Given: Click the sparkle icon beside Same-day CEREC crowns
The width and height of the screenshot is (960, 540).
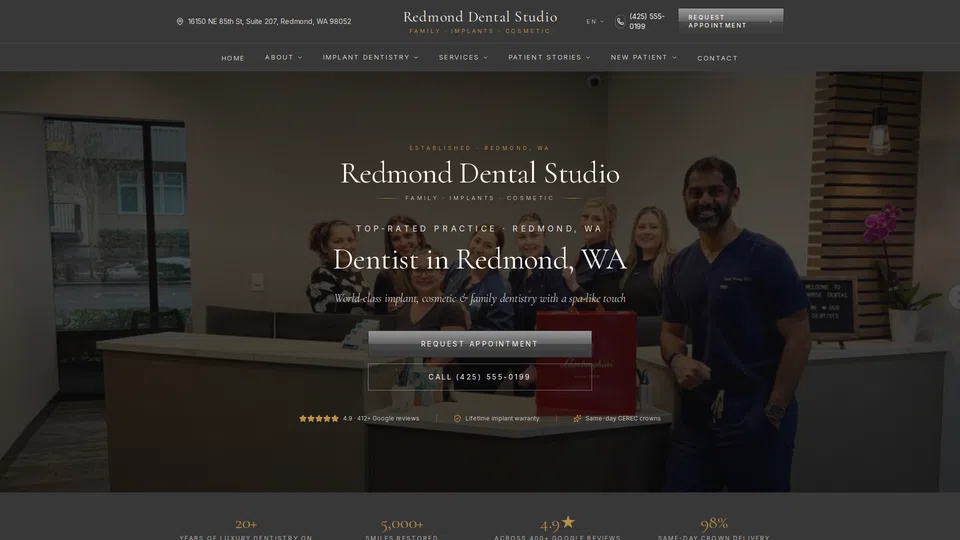Looking at the screenshot, I should [x=577, y=419].
